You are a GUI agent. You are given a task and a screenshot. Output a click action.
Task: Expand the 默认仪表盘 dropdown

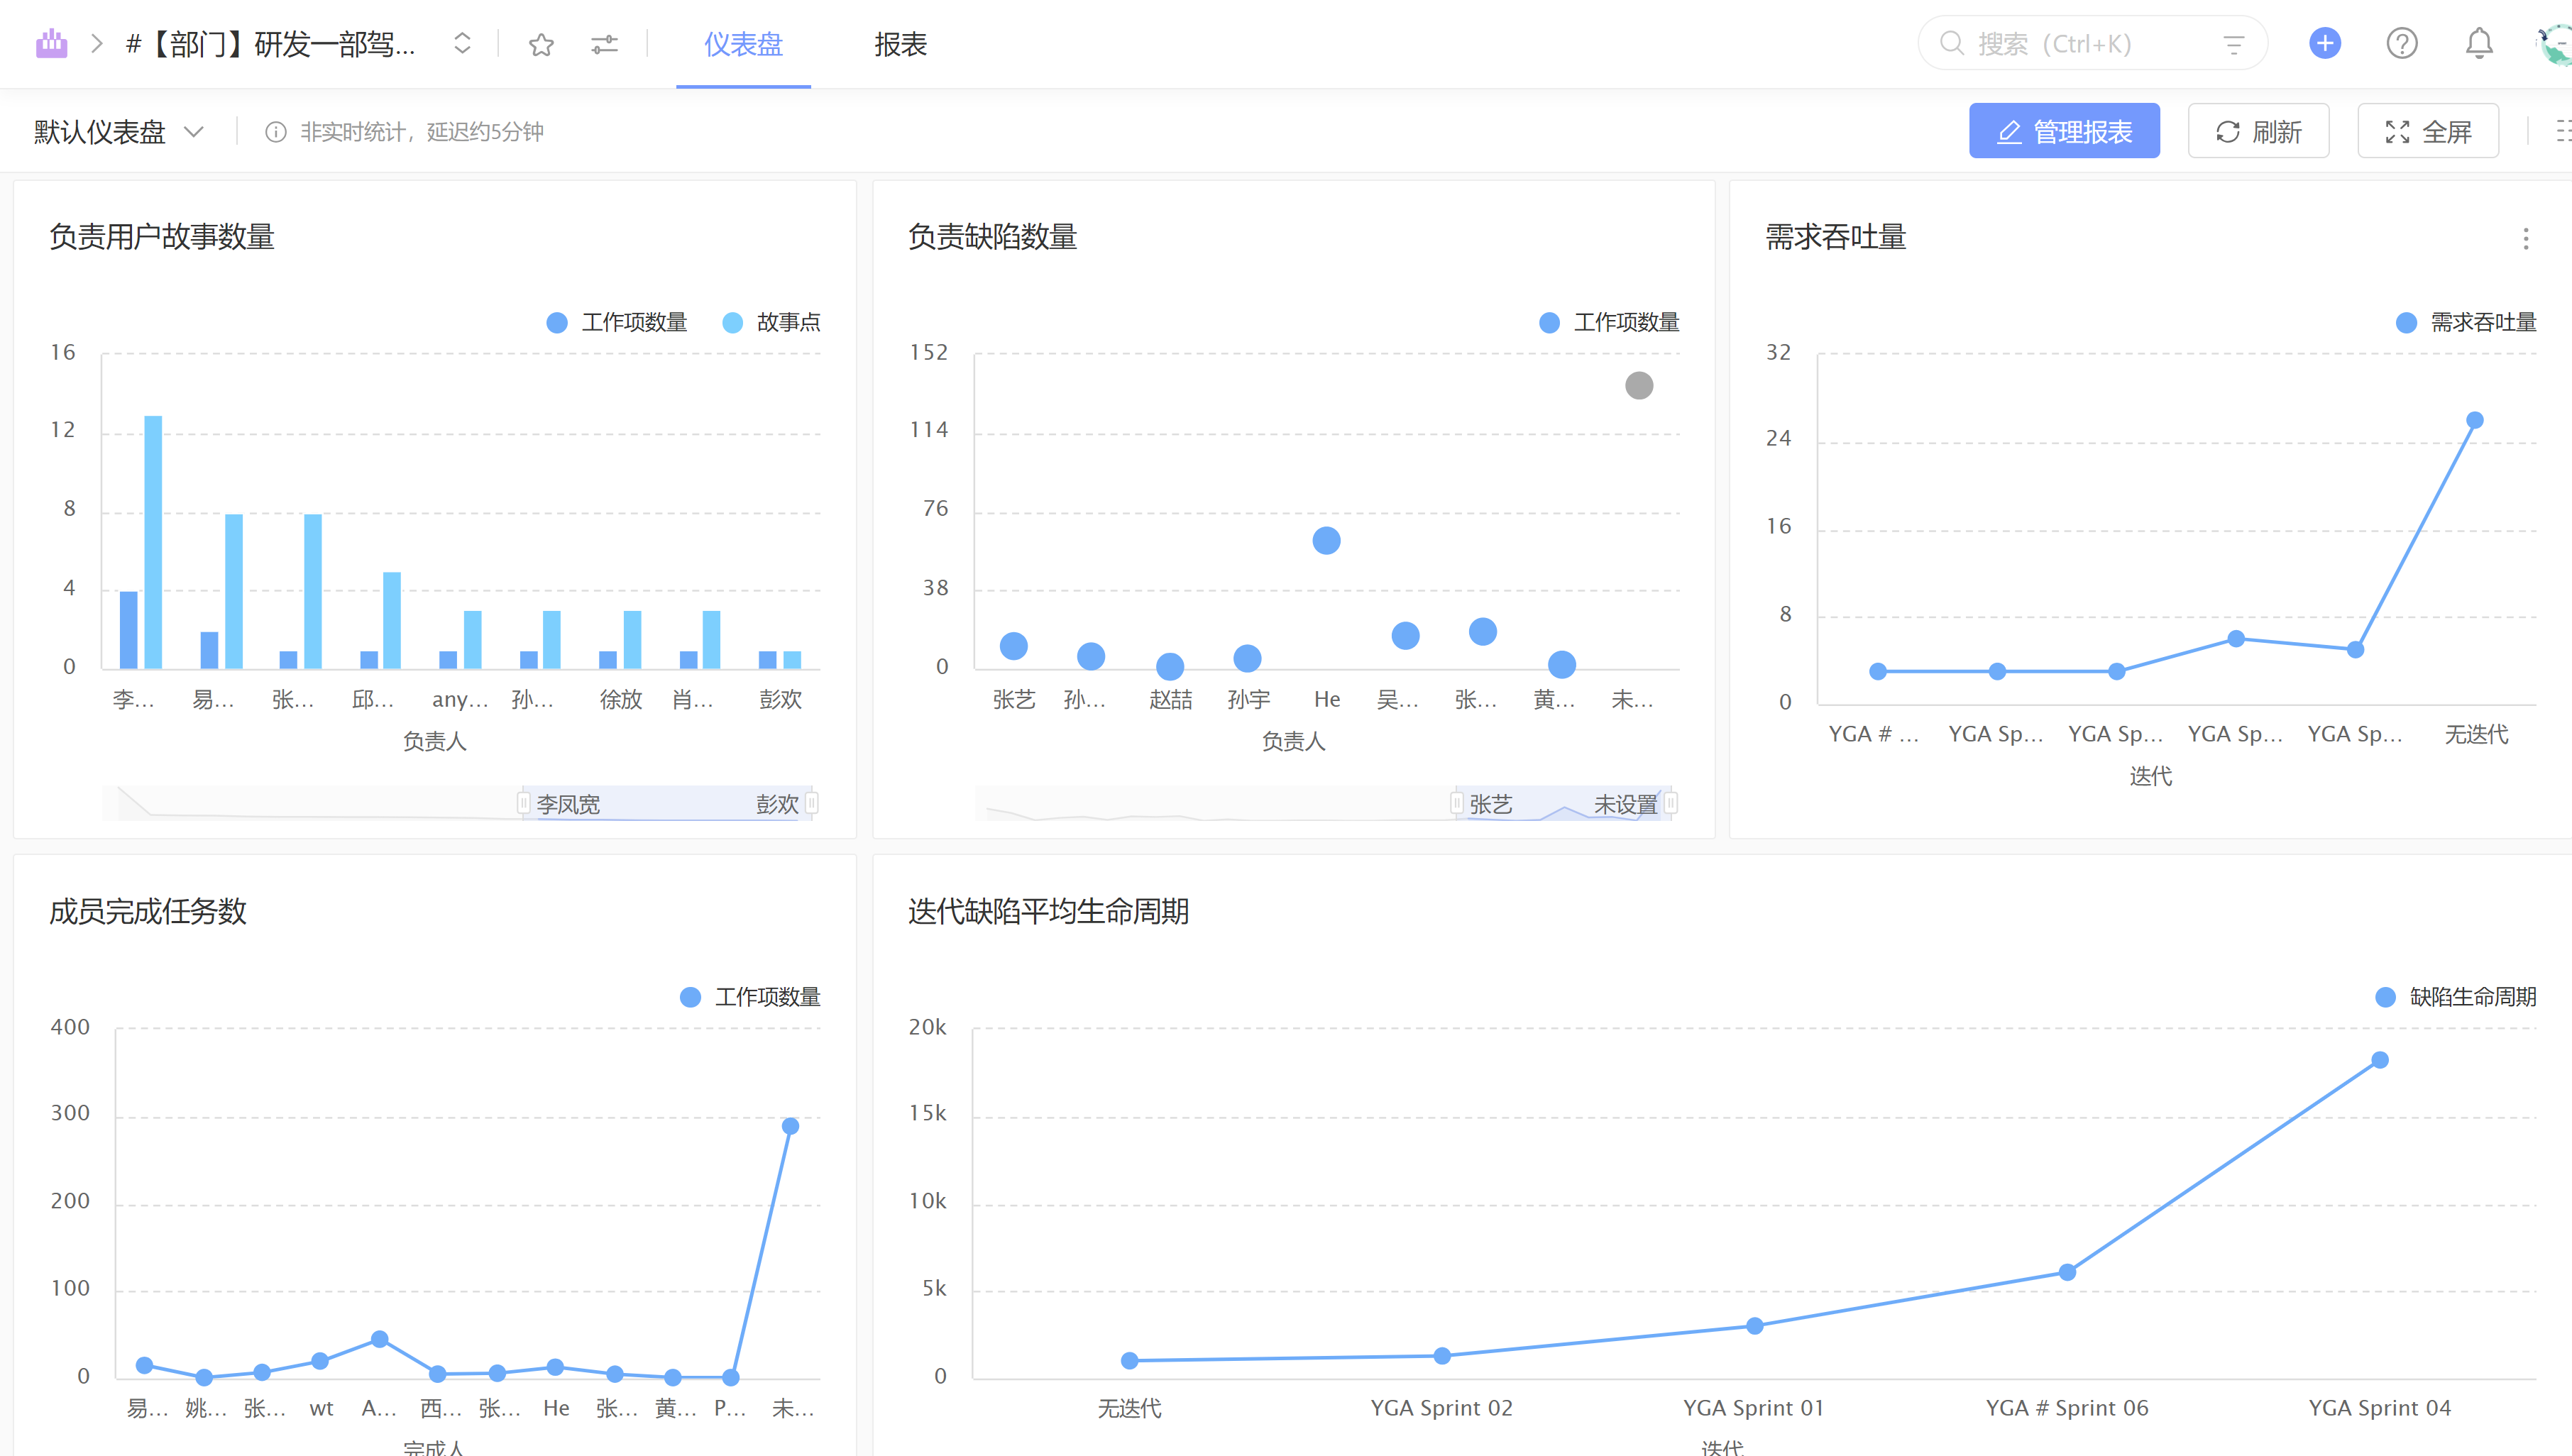(118, 132)
